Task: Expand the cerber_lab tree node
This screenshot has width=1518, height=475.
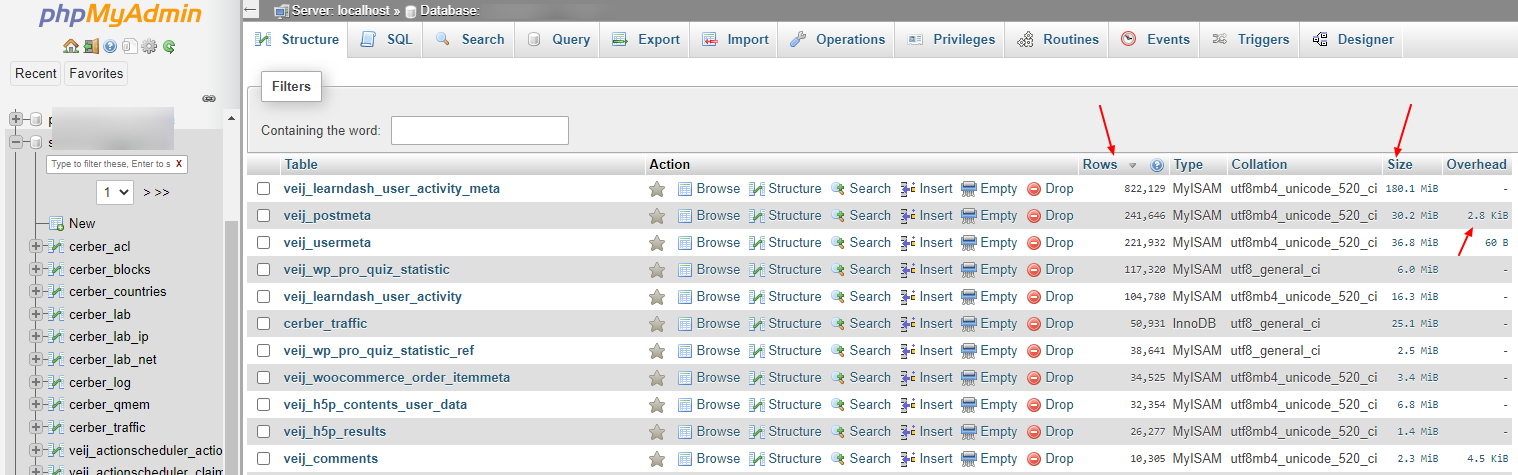Action: click(36, 314)
